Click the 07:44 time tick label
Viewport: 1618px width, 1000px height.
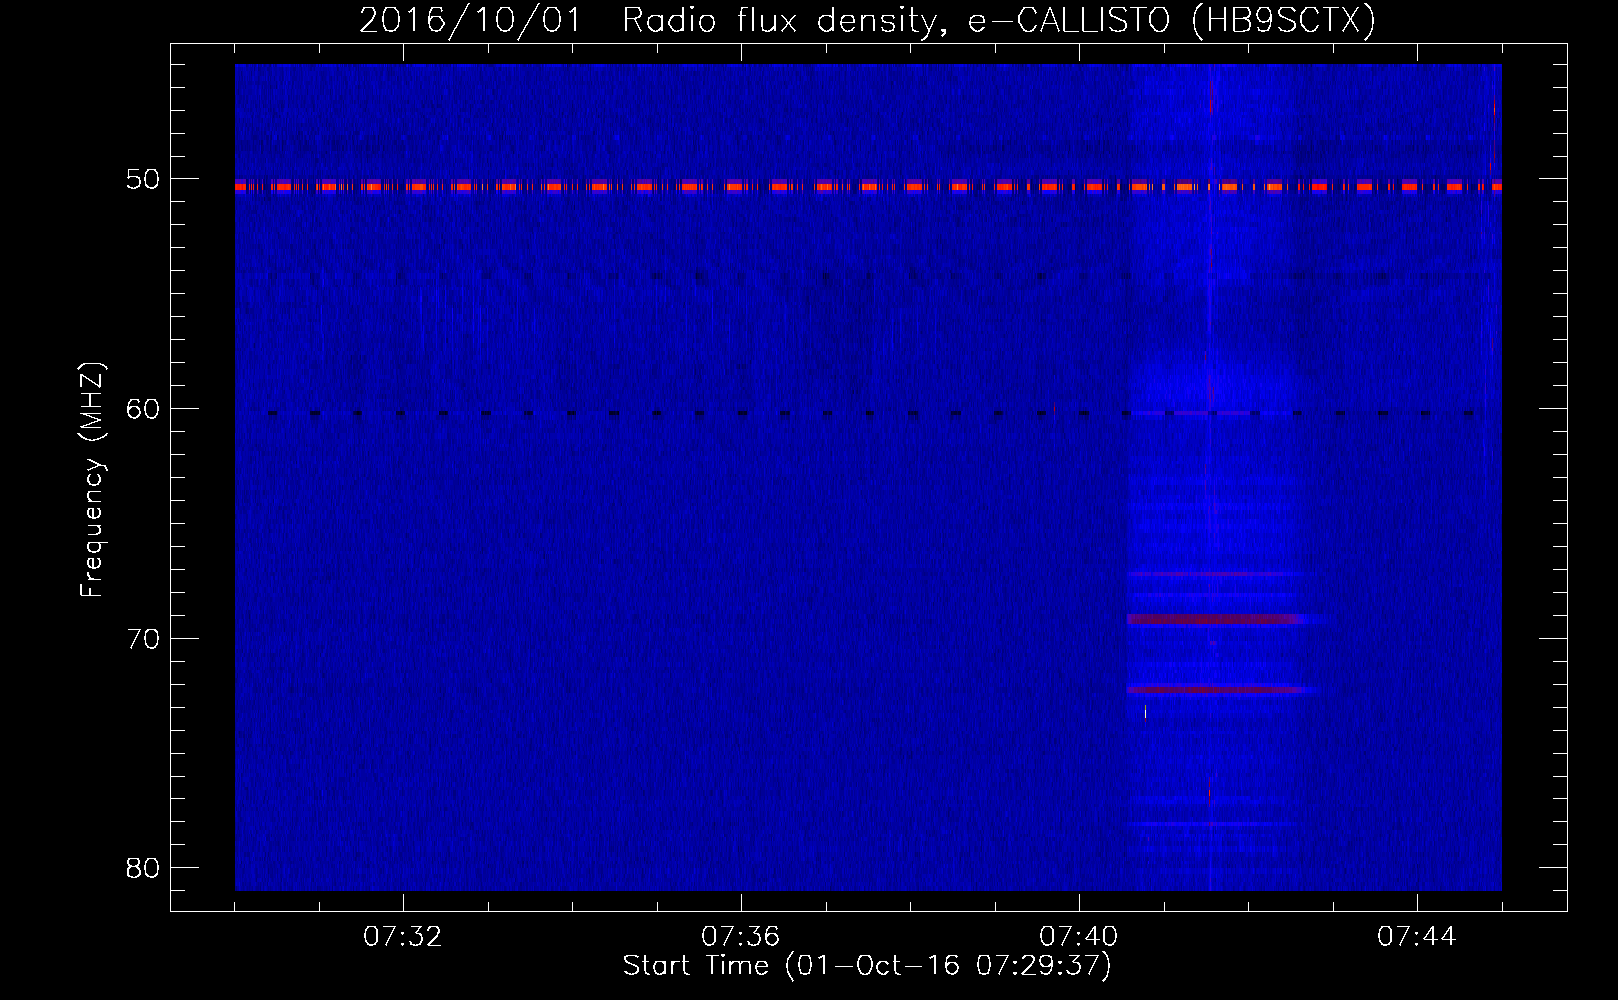tap(1417, 937)
